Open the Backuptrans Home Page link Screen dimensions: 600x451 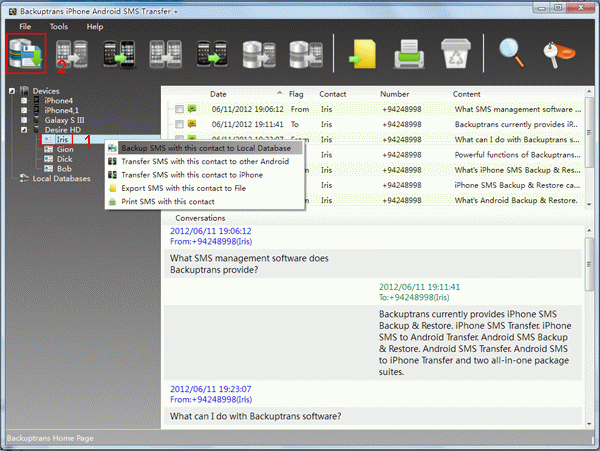[50, 438]
